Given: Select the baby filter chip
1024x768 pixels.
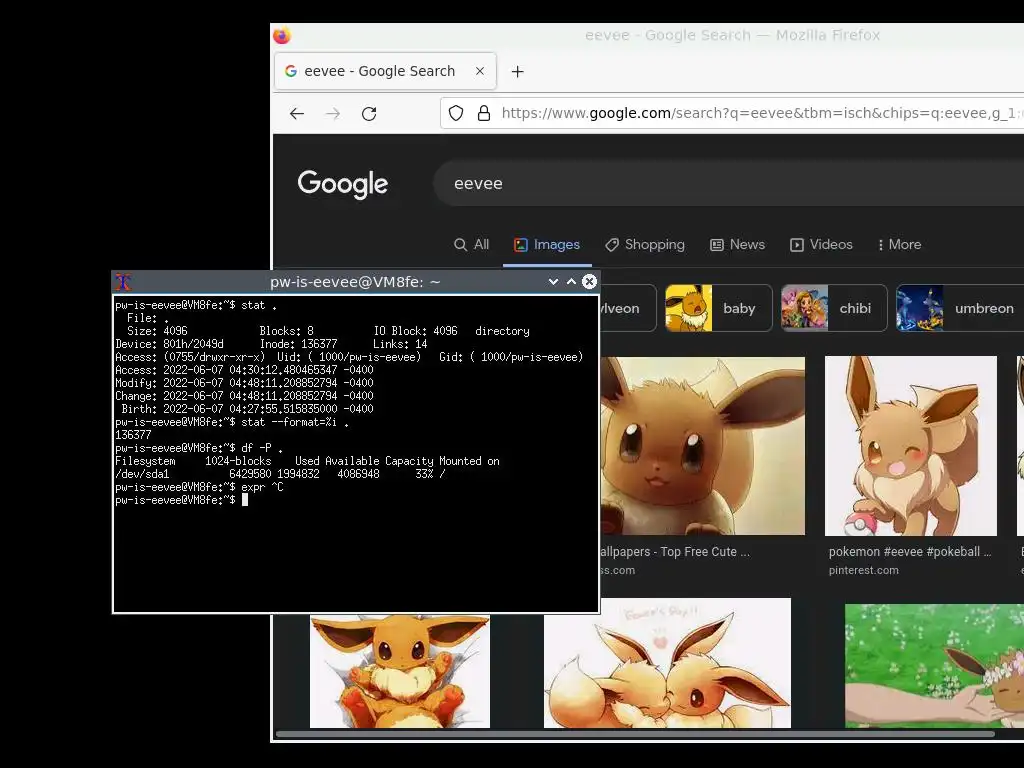Looking at the screenshot, I should click(718, 308).
